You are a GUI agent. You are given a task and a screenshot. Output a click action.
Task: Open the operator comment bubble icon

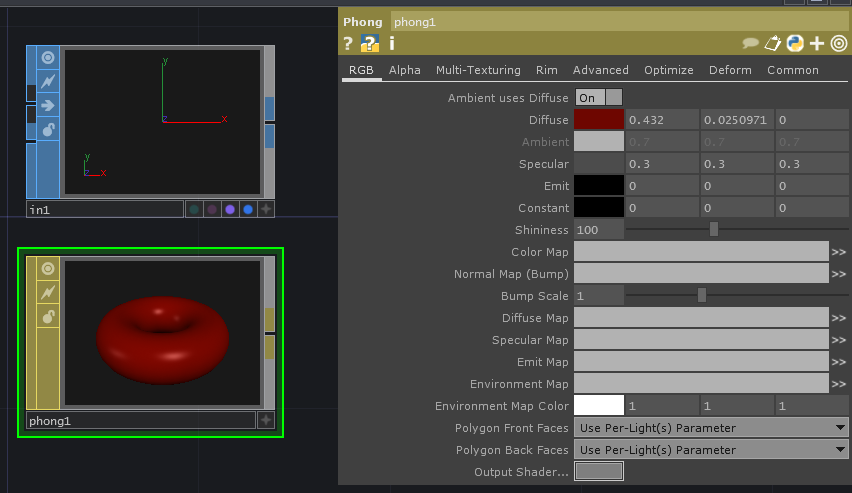750,43
